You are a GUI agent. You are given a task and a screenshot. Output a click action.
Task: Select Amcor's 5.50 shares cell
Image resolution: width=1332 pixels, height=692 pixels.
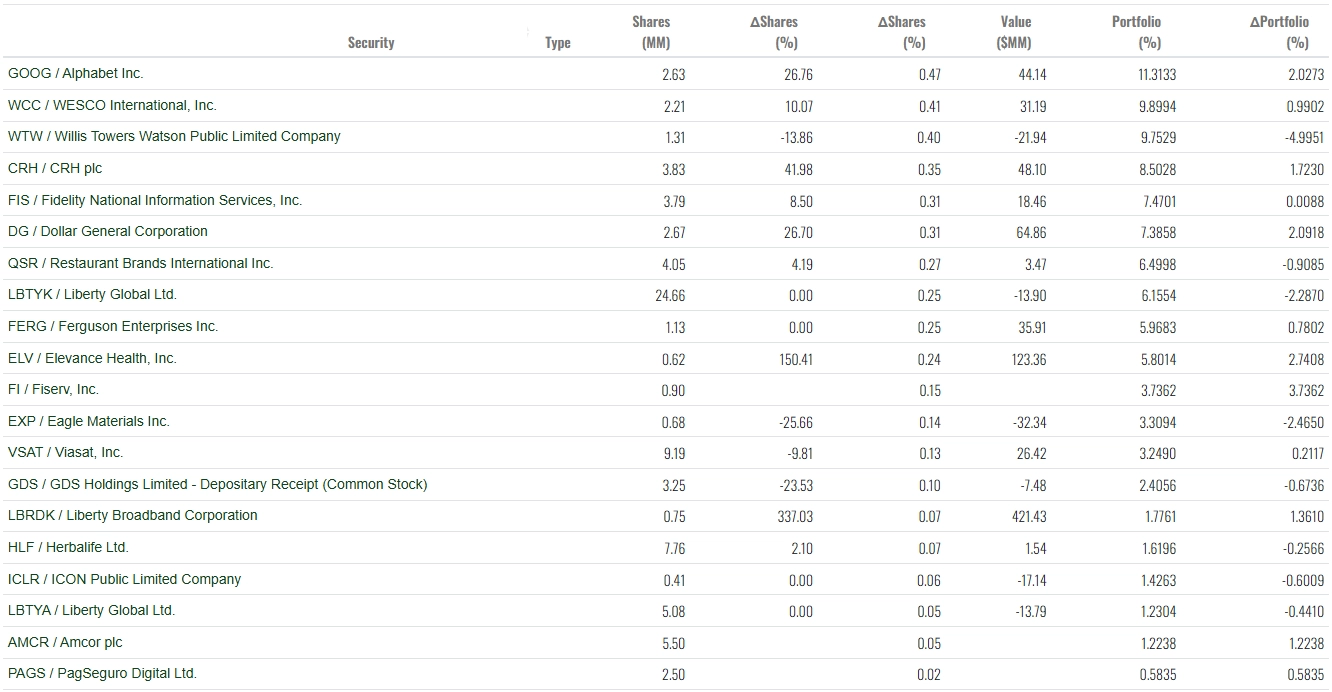coord(675,644)
